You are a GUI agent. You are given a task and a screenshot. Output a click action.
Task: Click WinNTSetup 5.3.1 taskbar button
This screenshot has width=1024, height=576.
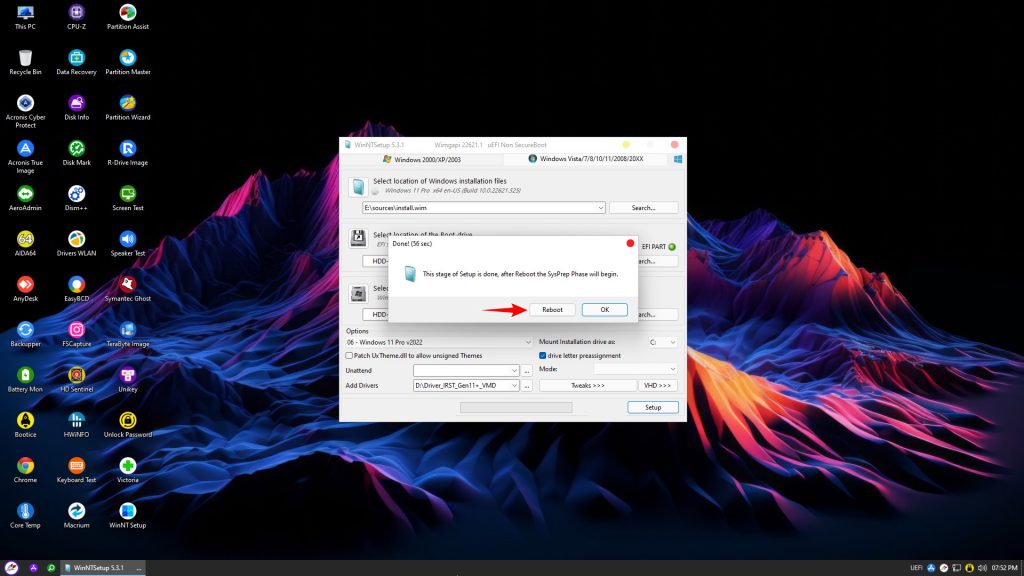tap(103, 568)
